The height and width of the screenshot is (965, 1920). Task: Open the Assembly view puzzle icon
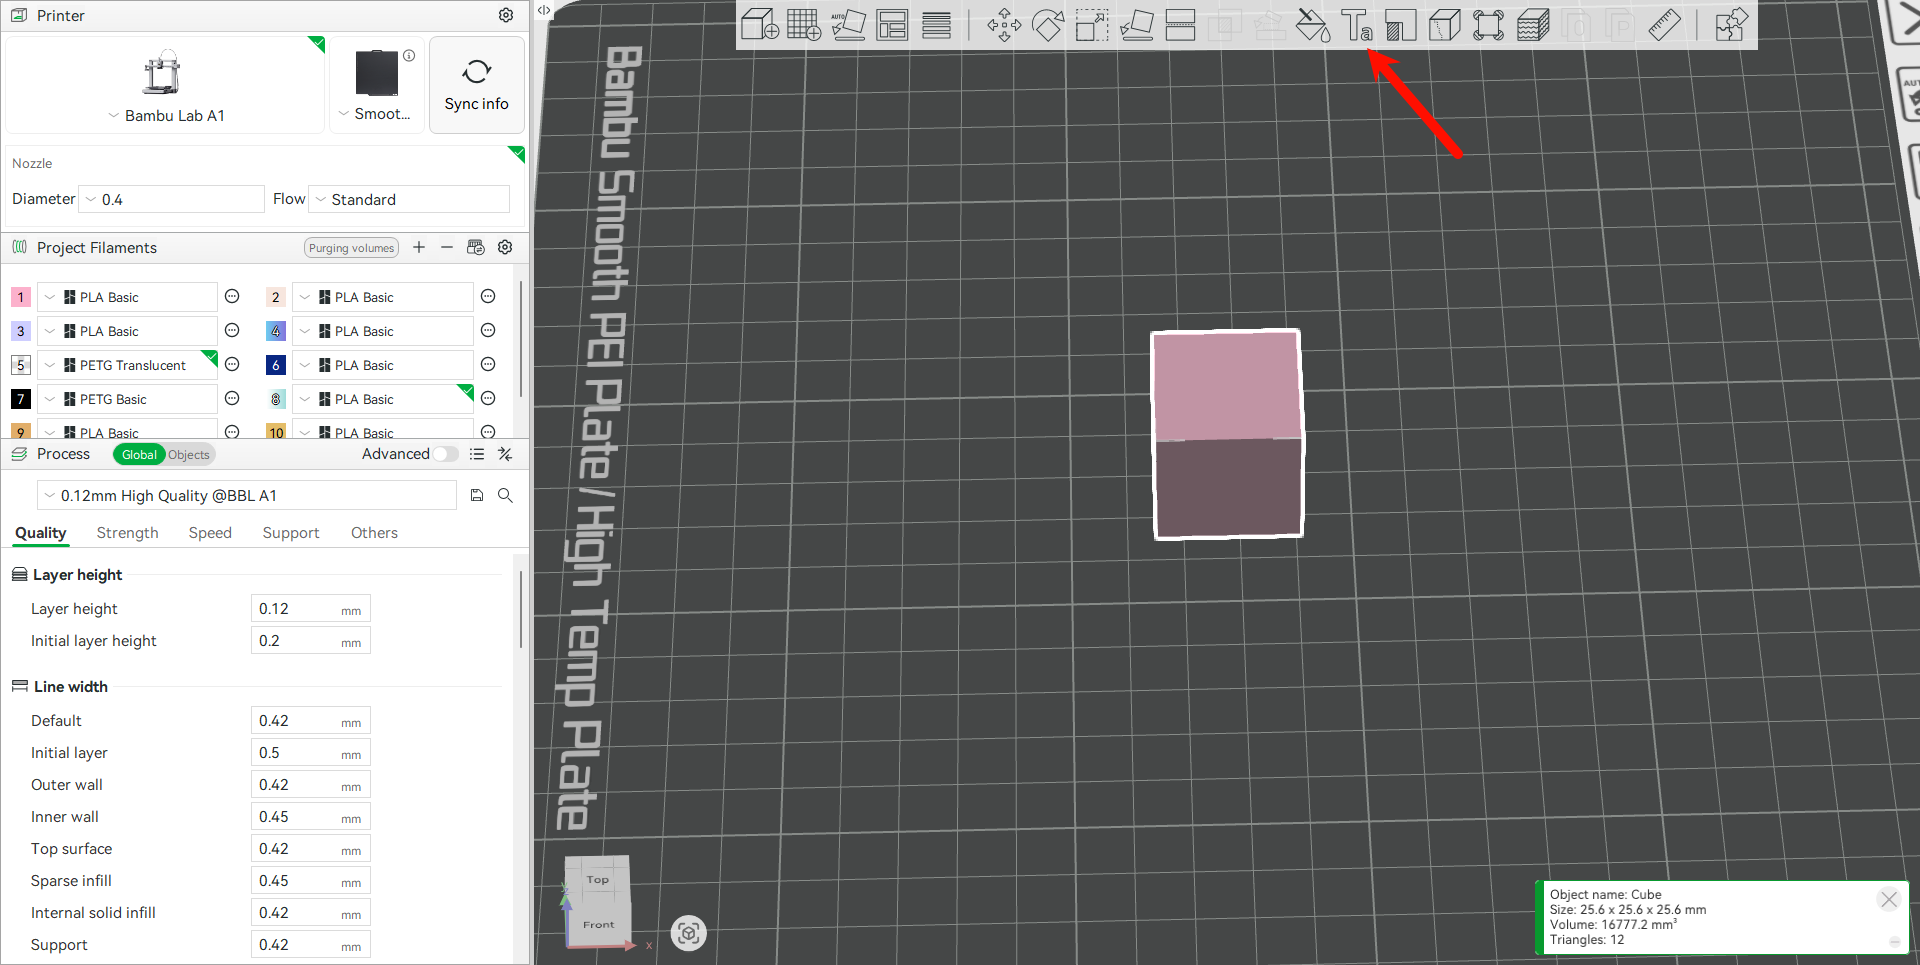pyautogui.click(x=1731, y=24)
